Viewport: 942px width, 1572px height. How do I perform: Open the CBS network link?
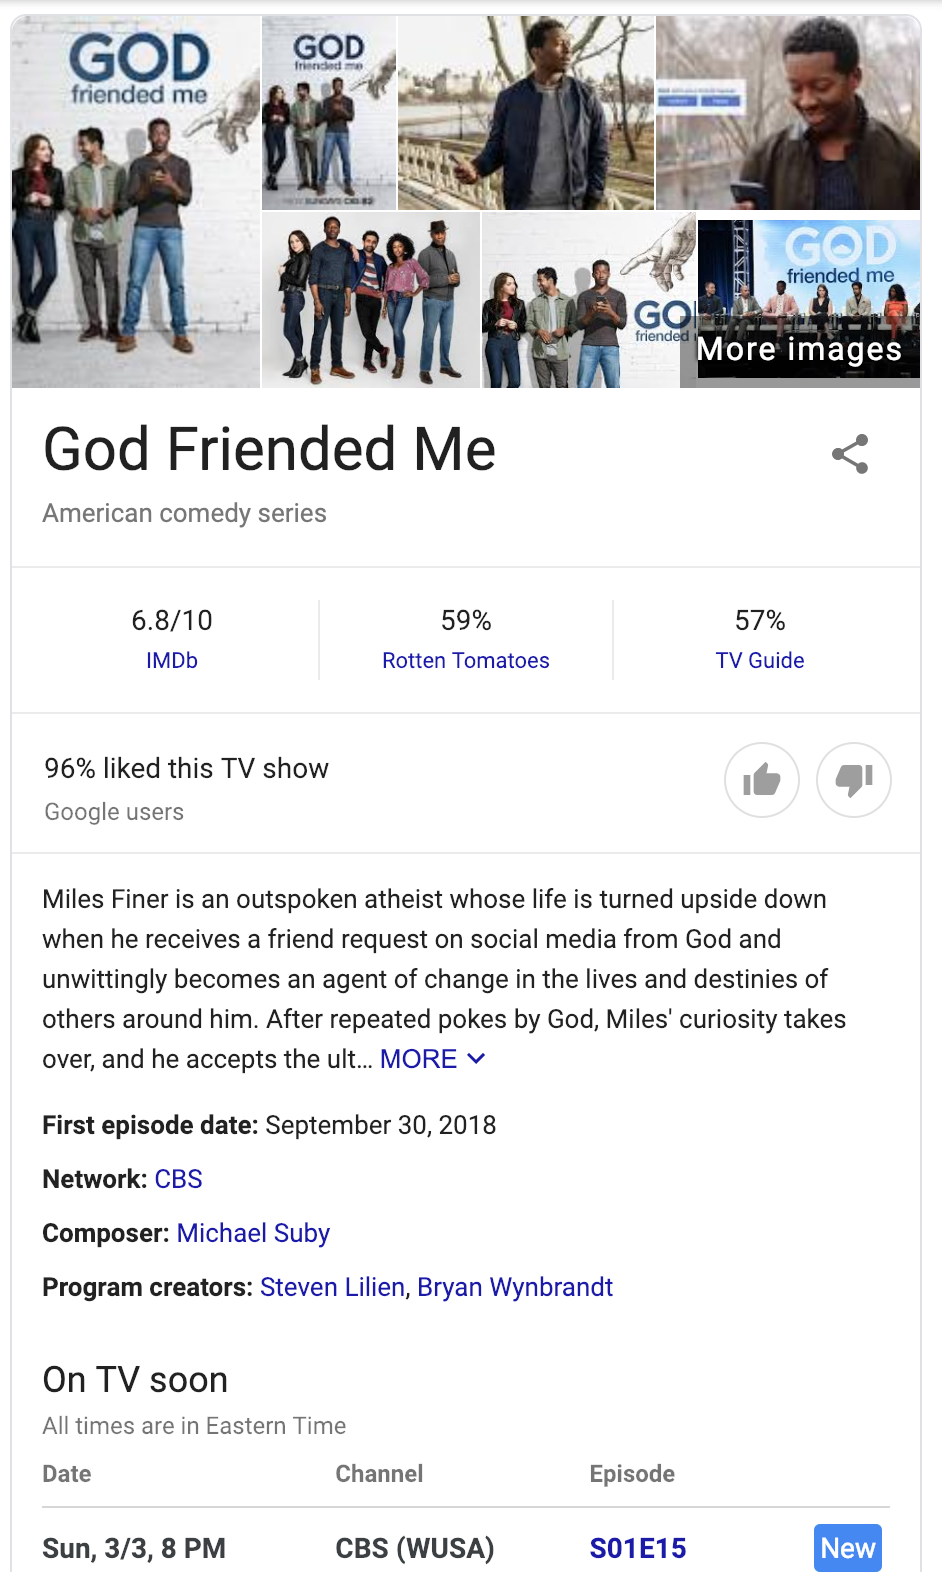(178, 1179)
